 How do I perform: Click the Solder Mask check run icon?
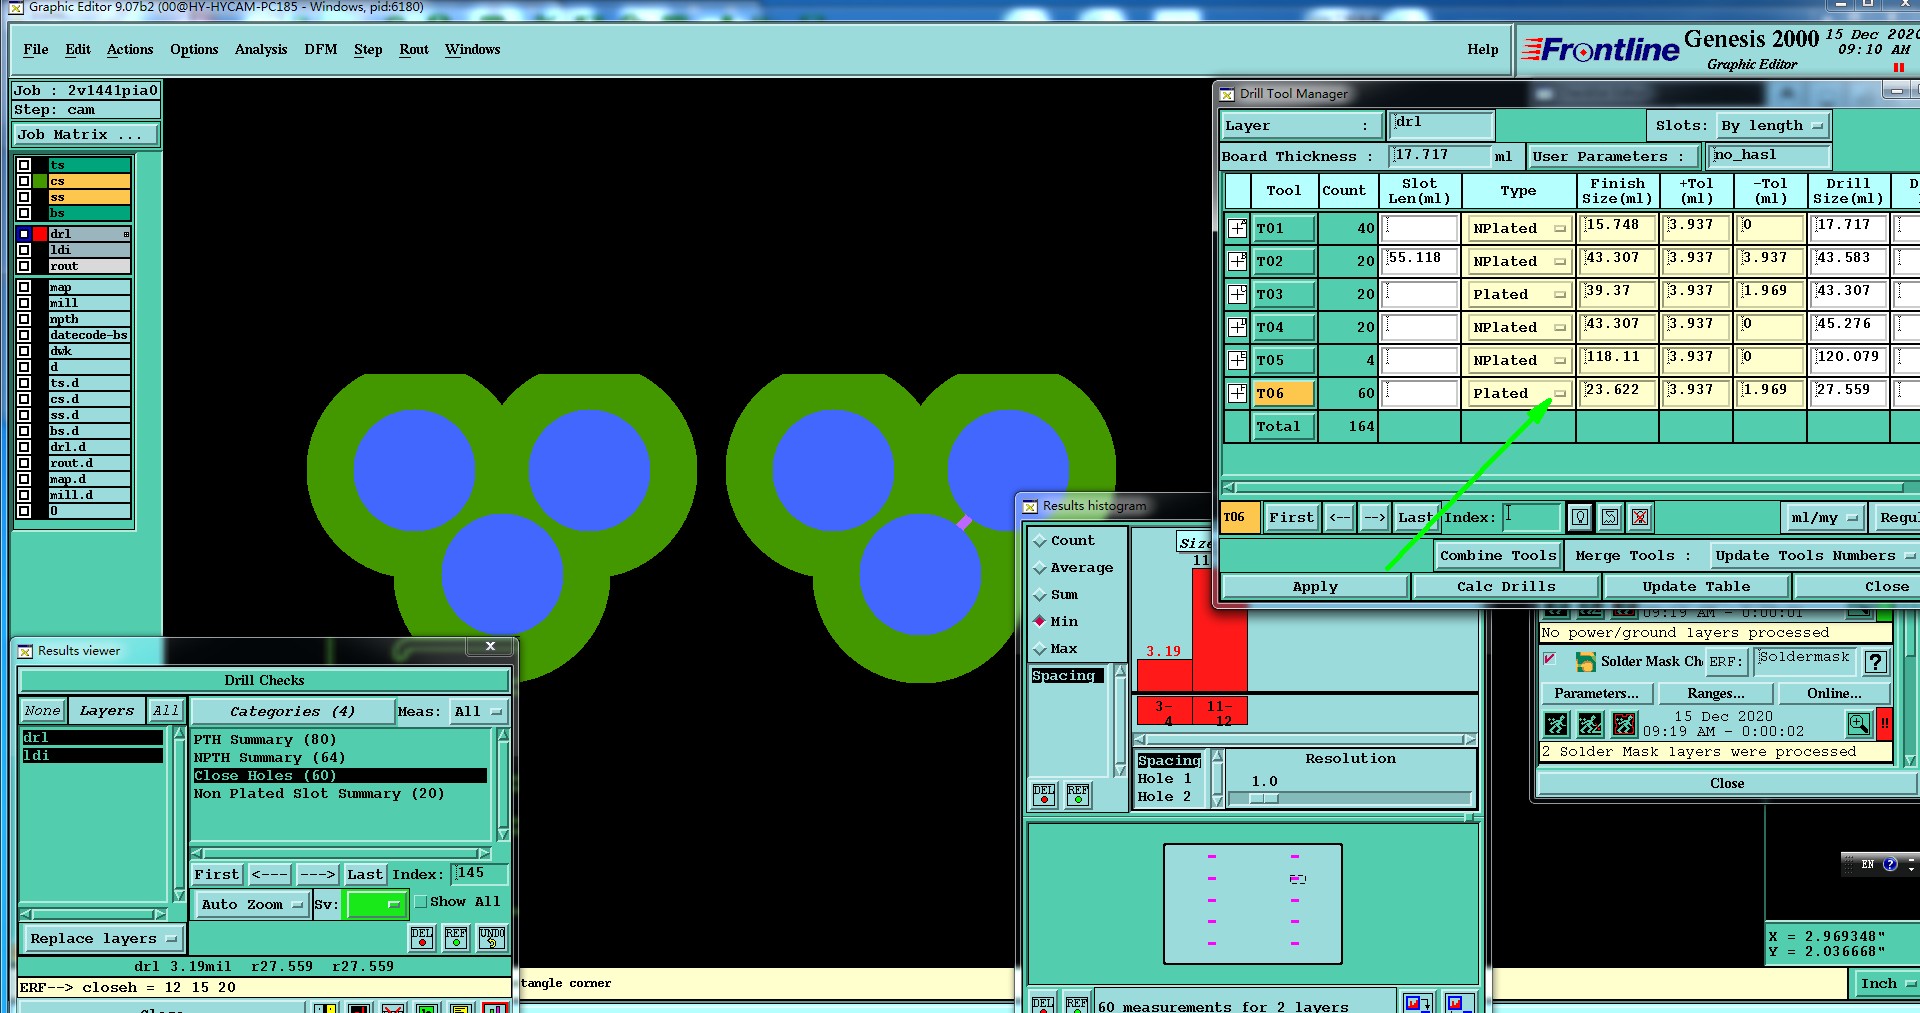point(1556,724)
